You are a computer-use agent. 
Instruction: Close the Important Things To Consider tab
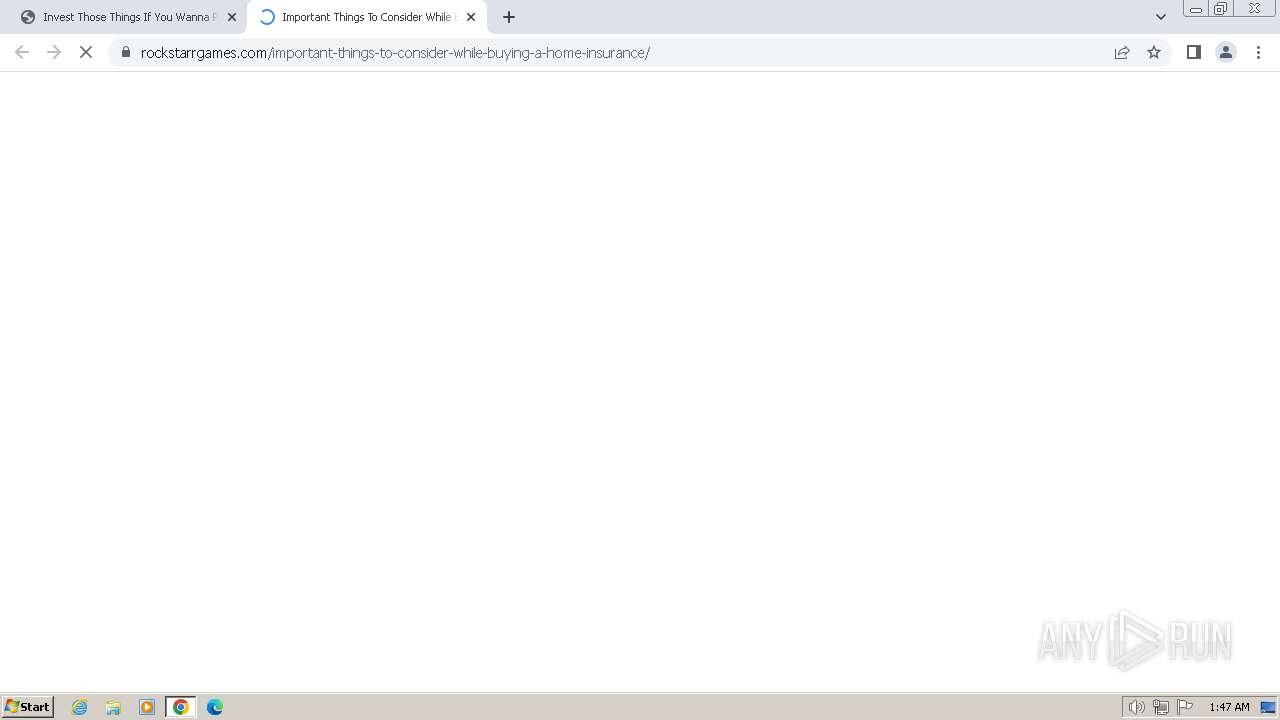tap(471, 17)
